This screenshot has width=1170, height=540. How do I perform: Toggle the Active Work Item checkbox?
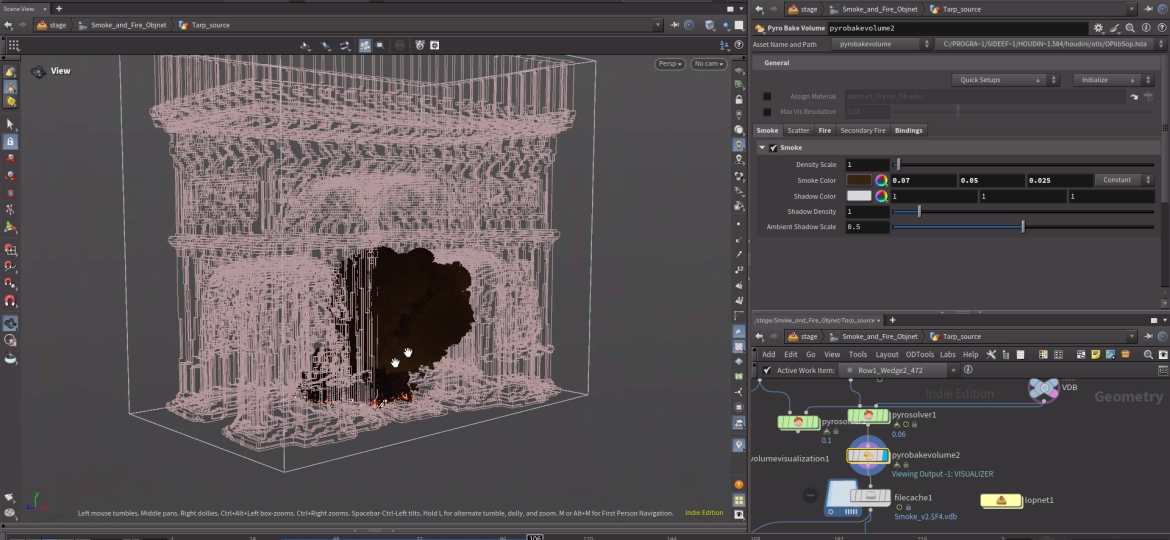click(767, 370)
